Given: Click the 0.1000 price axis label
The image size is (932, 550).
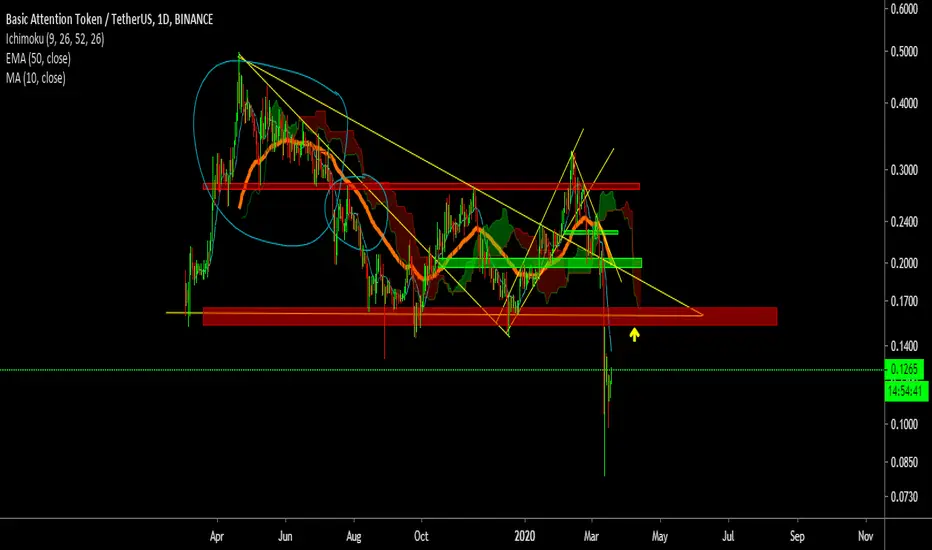Looking at the screenshot, I should [x=904, y=425].
